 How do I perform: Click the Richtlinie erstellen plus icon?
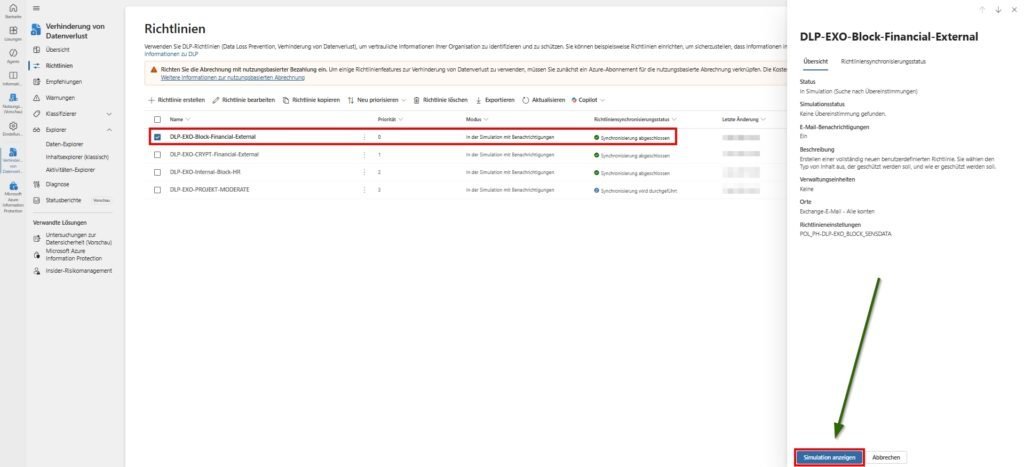coord(151,101)
